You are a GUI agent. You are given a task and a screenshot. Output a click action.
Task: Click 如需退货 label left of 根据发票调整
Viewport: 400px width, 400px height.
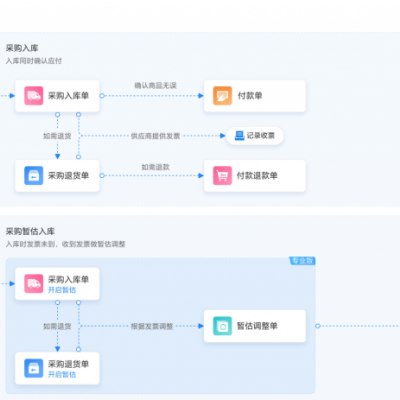tap(57, 326)
